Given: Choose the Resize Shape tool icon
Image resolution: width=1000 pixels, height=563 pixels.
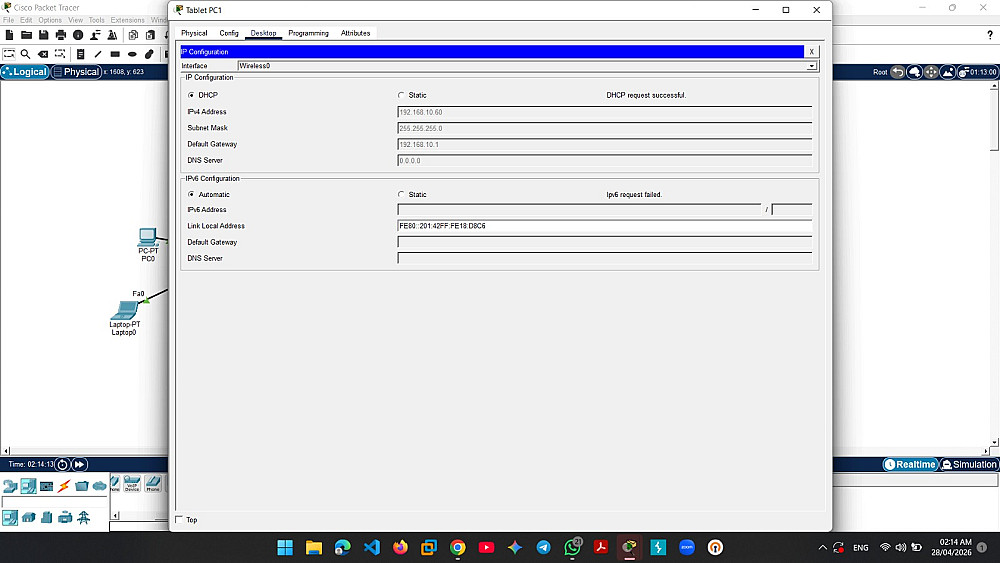Looking at the screenshot, I should 60,54.
